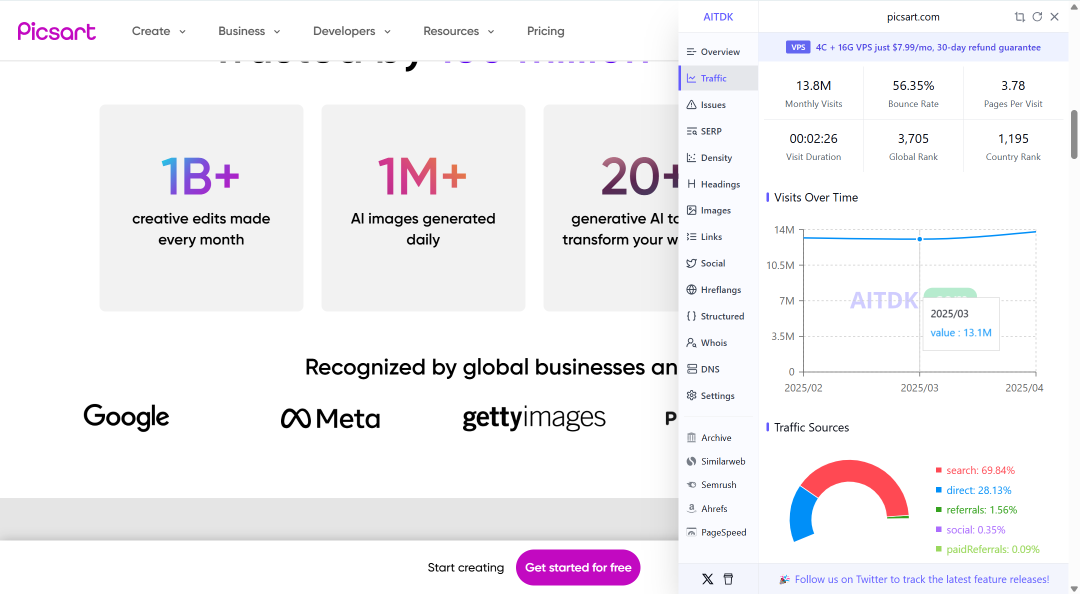Expand the Create dropdown menu
This screenshot has width=1080, height=594.
(159, 31)
